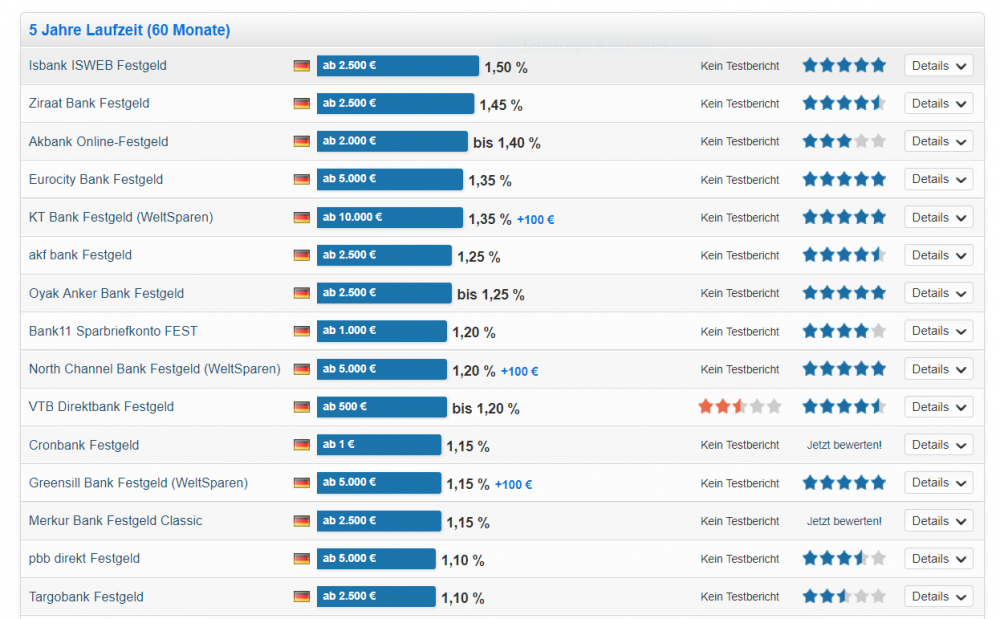1000x619 pixels.
Task: Click the flag icon for akf bank Festgeld
Action: pos(302,255)
